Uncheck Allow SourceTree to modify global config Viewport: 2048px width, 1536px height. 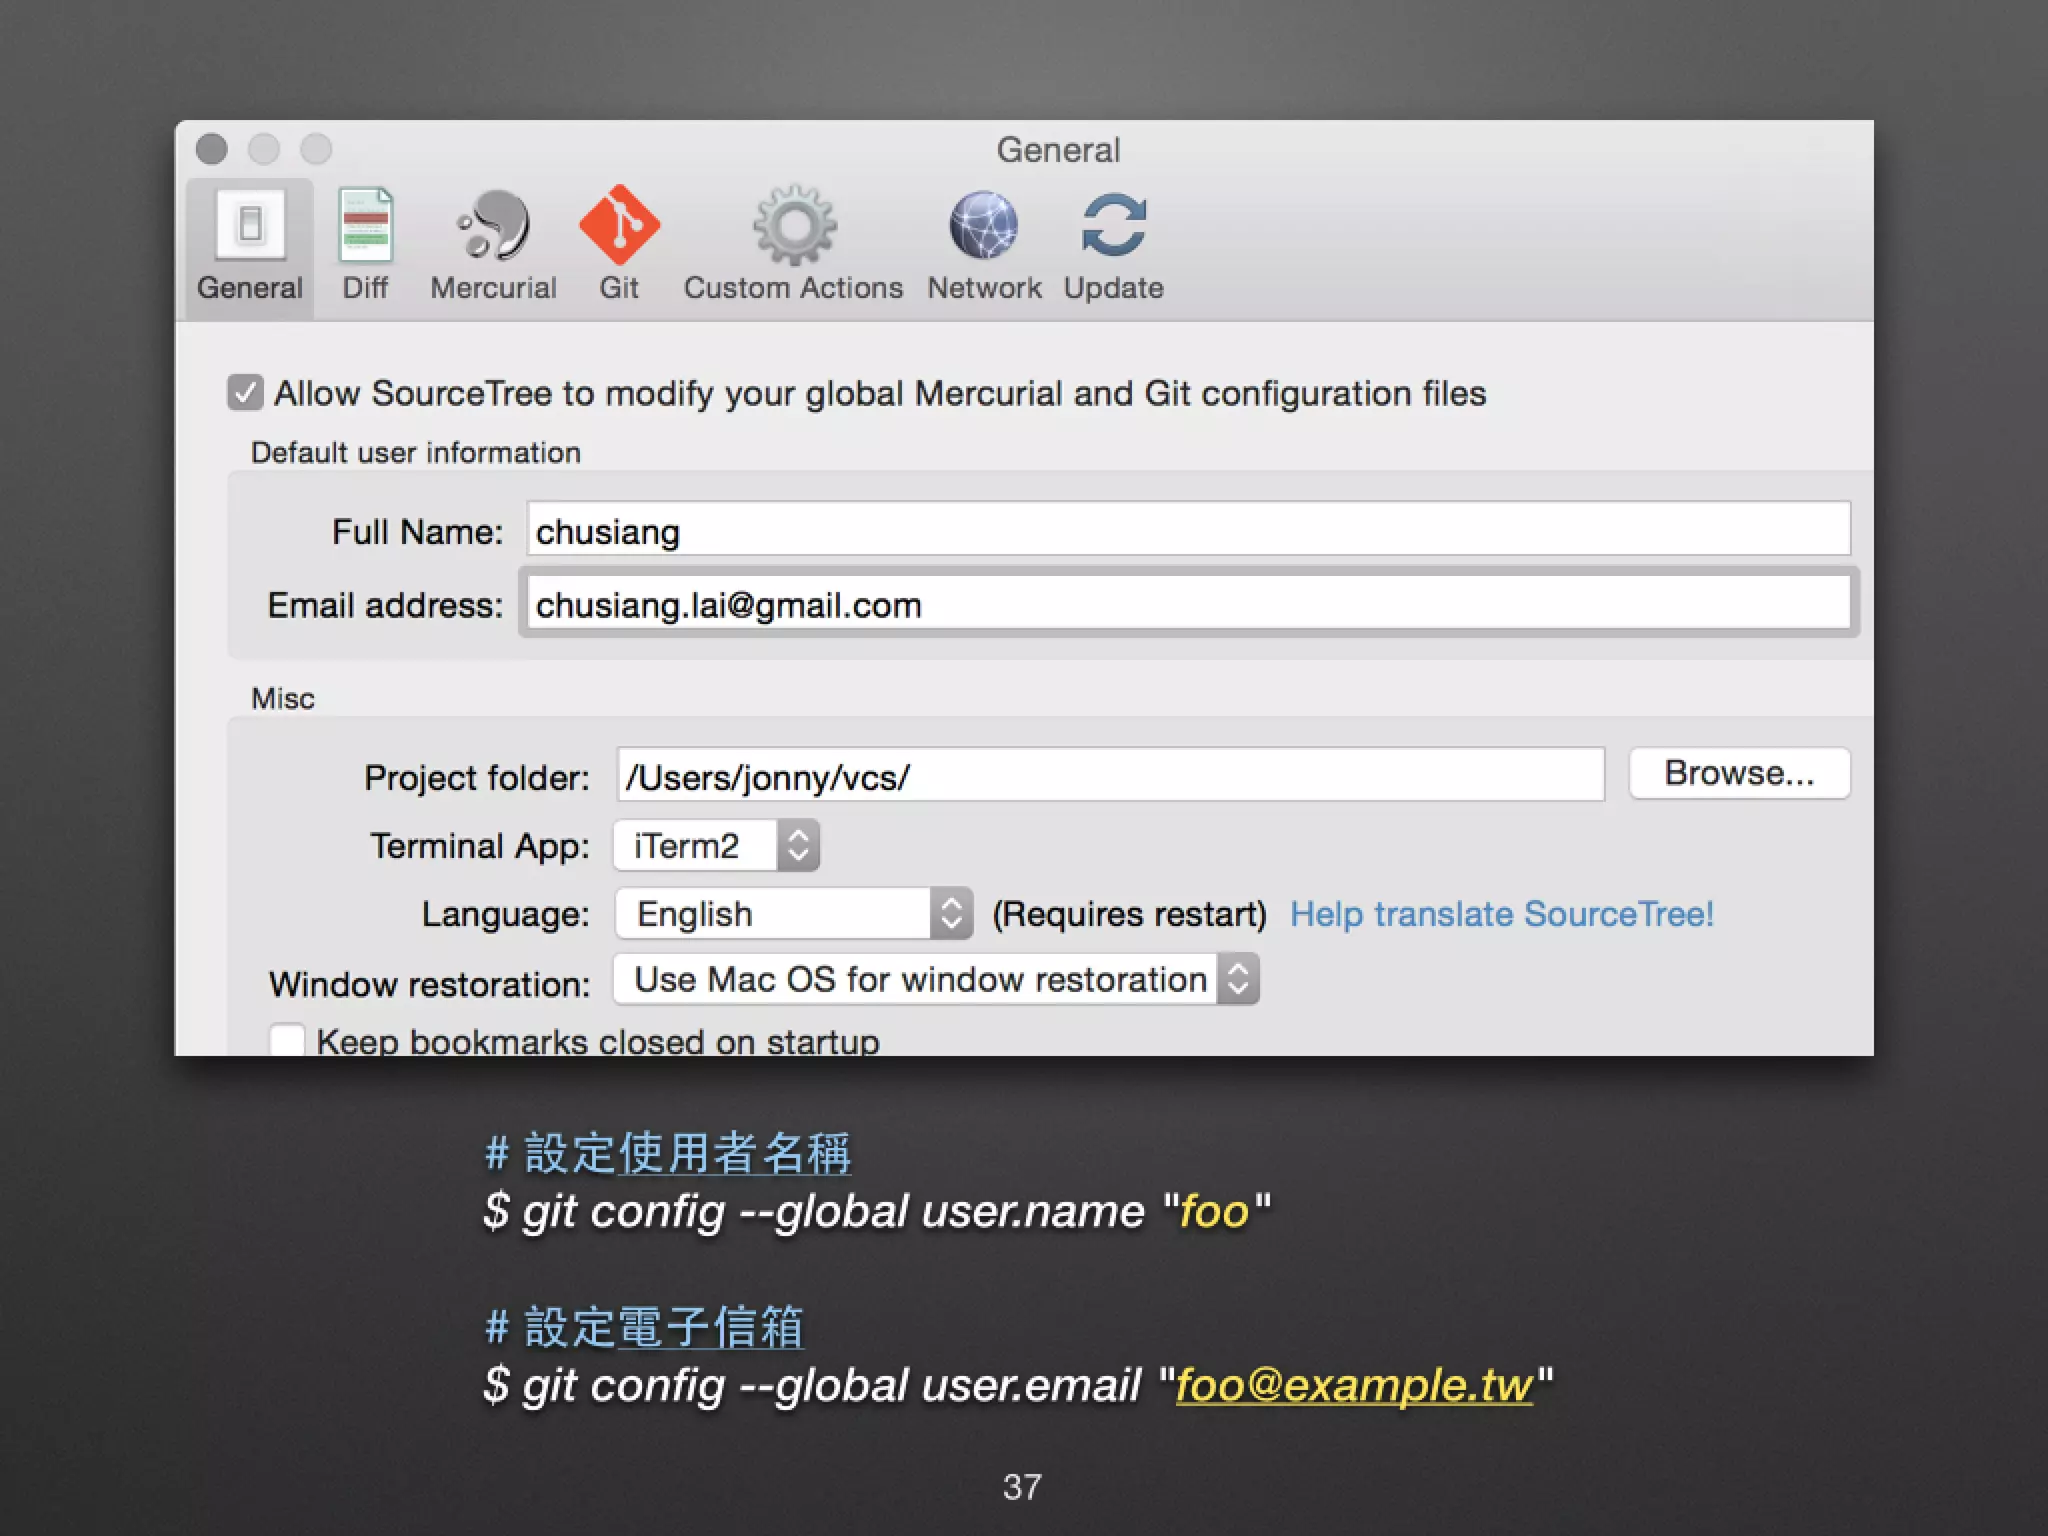[245, 393]
